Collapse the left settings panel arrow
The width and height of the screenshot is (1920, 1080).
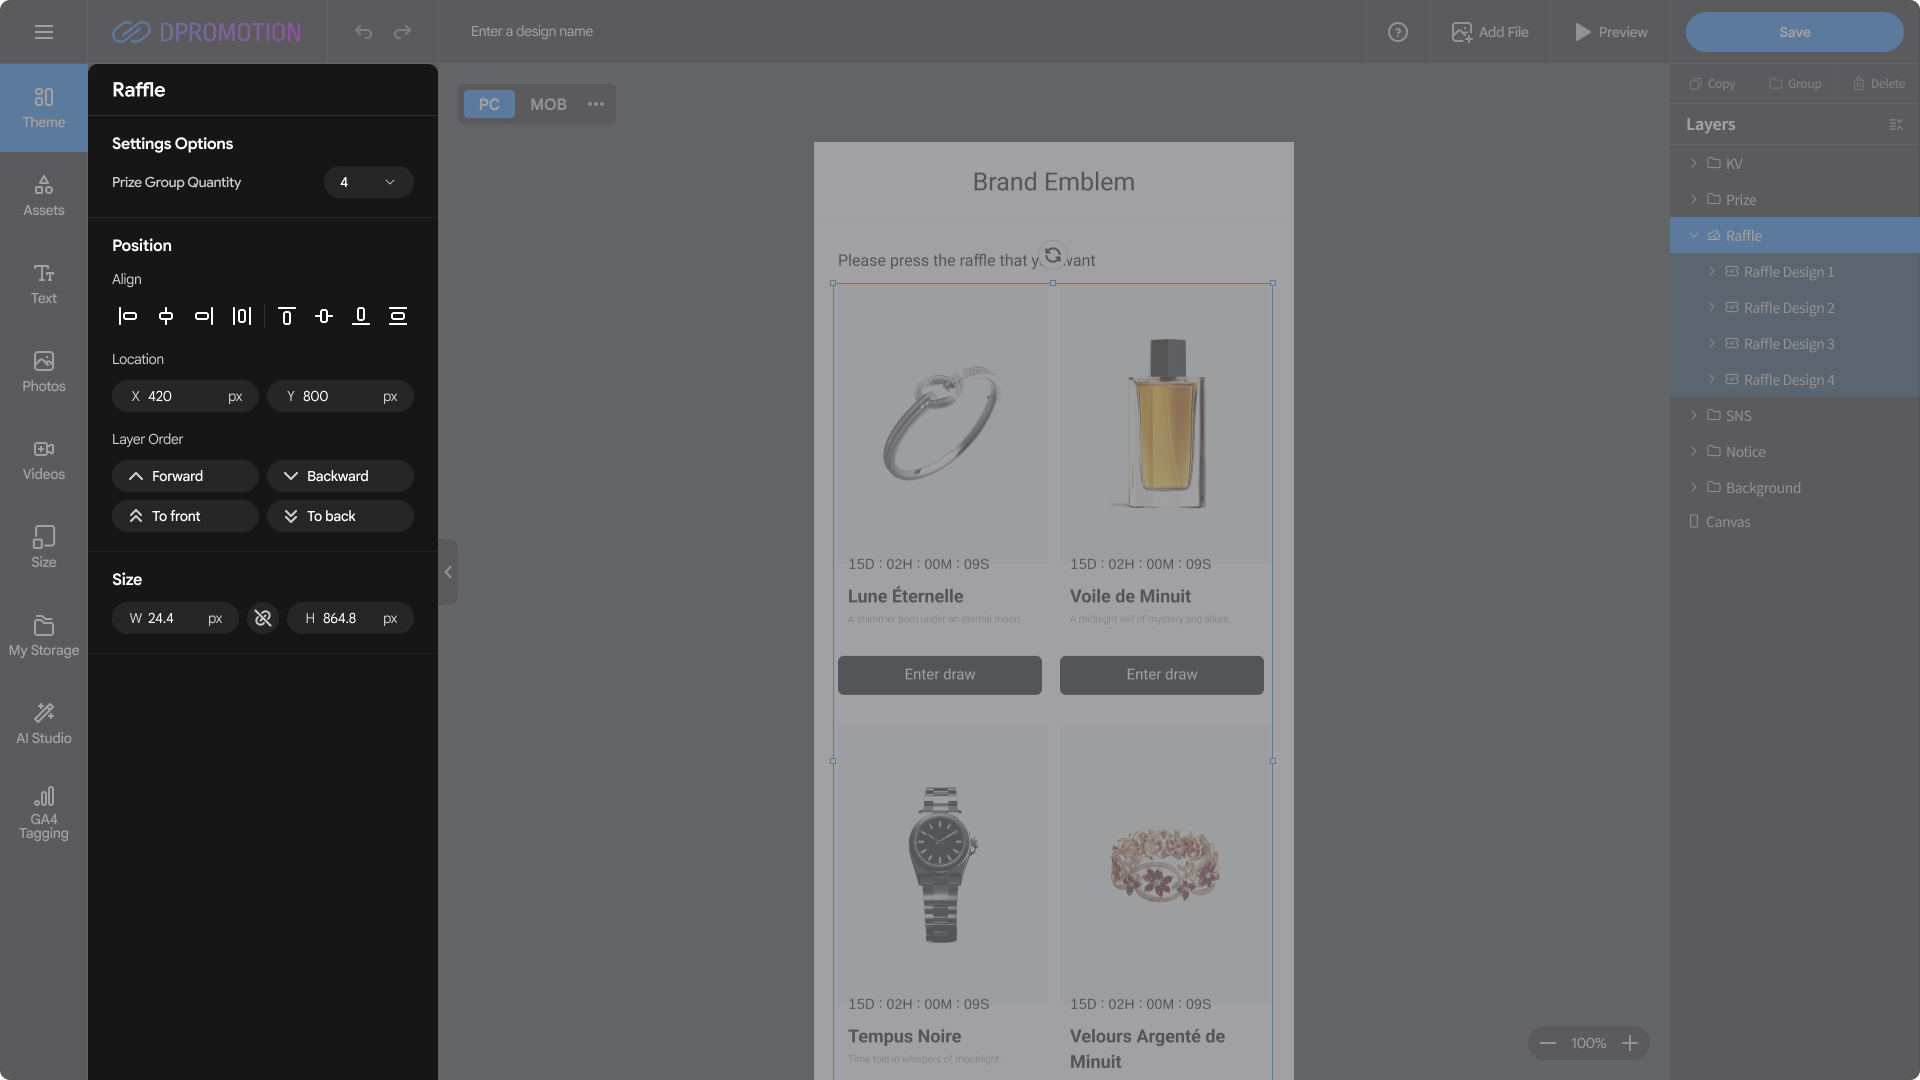click(x=448, y=572)
